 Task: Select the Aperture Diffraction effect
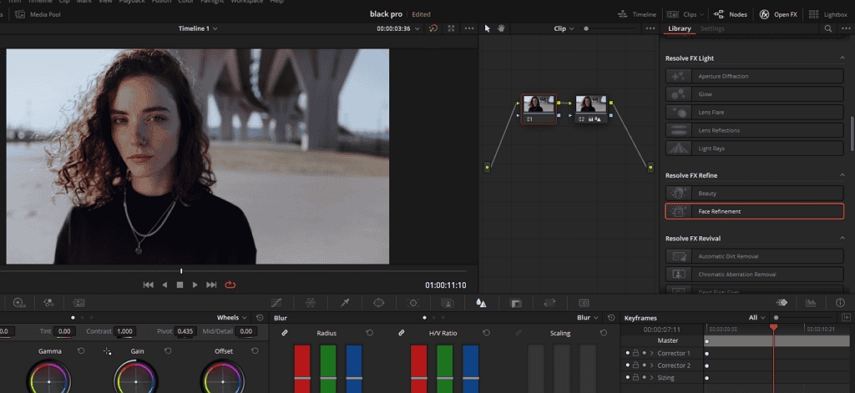tap(754, 76)
